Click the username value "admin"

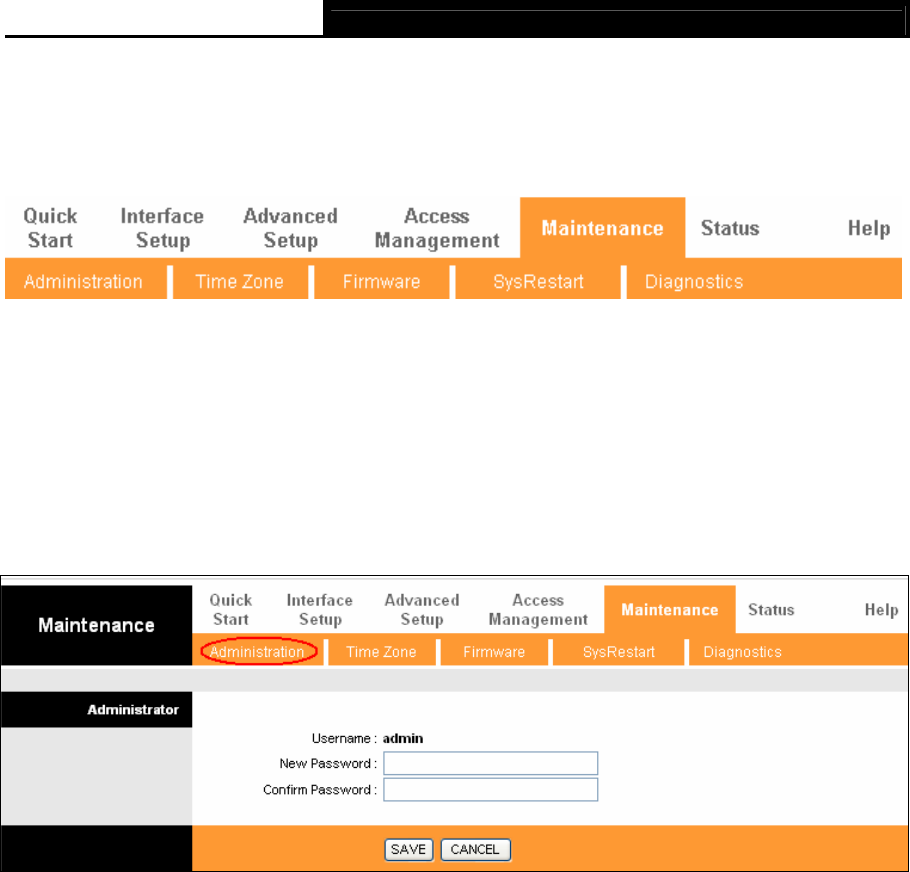(403, 738)
